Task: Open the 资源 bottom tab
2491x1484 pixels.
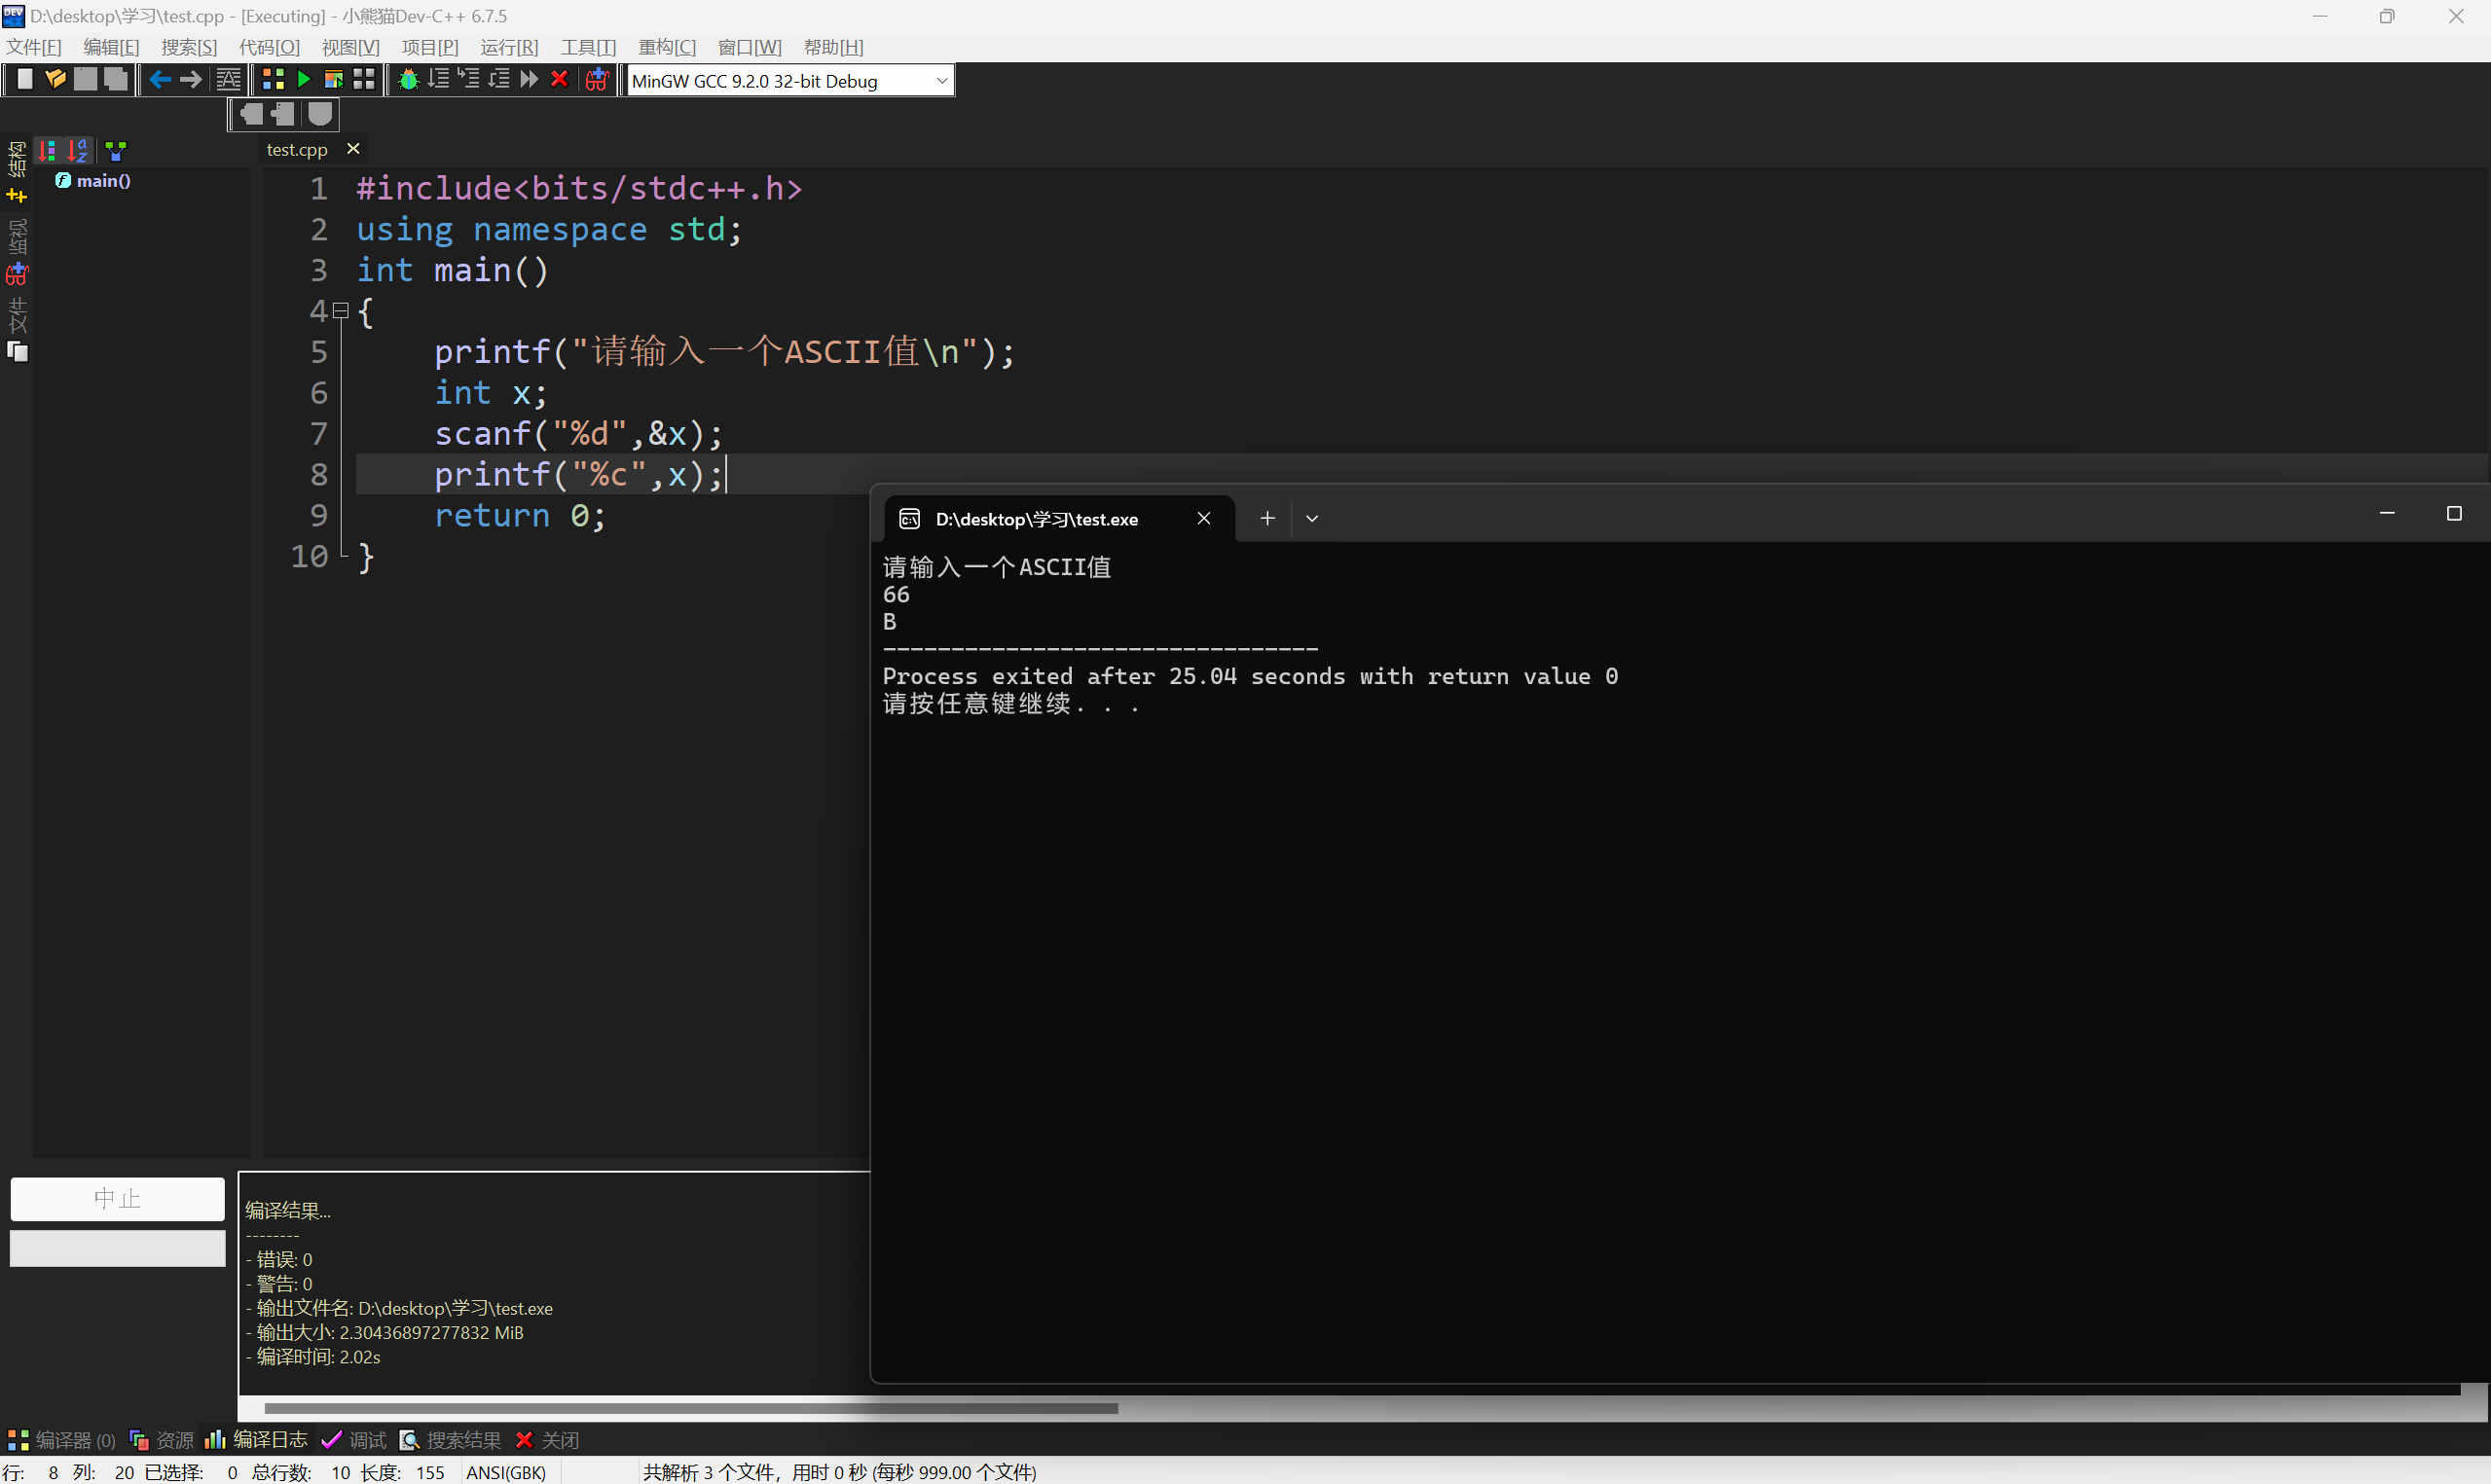Action: pyautogui.click(x=162, y=1440)
